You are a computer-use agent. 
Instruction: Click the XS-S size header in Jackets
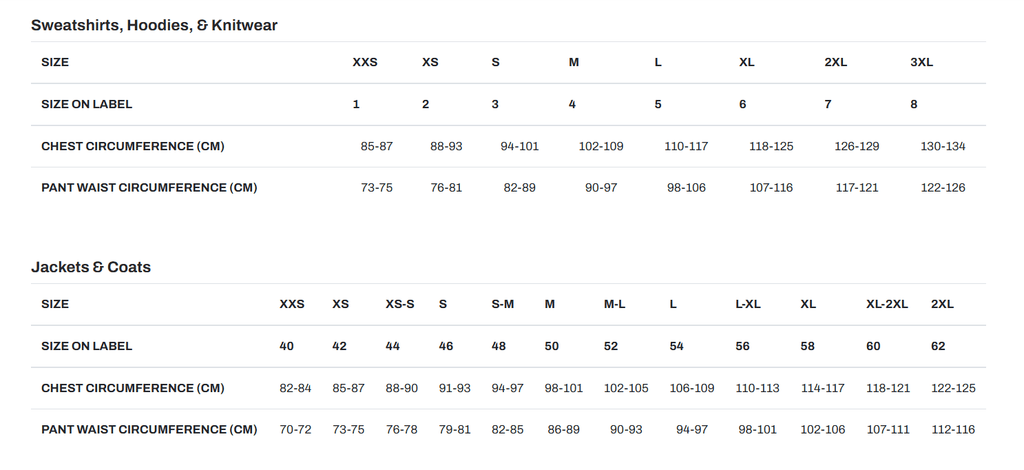tap(400, 304)
